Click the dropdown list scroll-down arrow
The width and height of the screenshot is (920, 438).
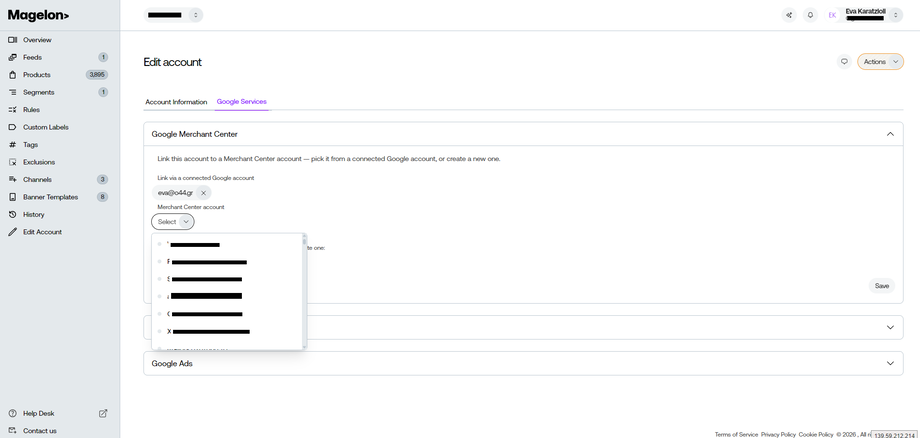coord(304,347)
